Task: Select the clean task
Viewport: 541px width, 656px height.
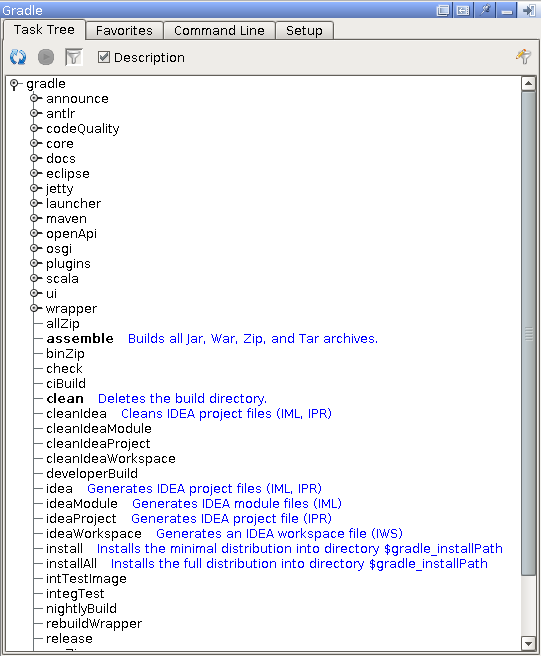Action: (x=65, y=399)
